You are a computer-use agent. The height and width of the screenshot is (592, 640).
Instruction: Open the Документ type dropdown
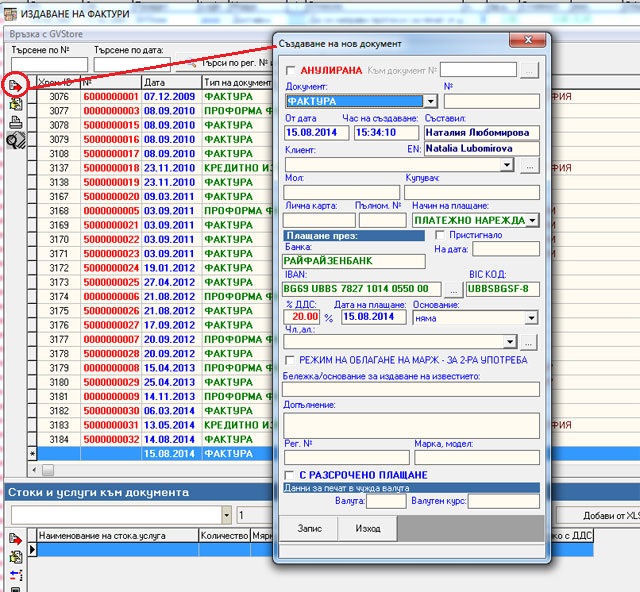(x=430, y=101)
